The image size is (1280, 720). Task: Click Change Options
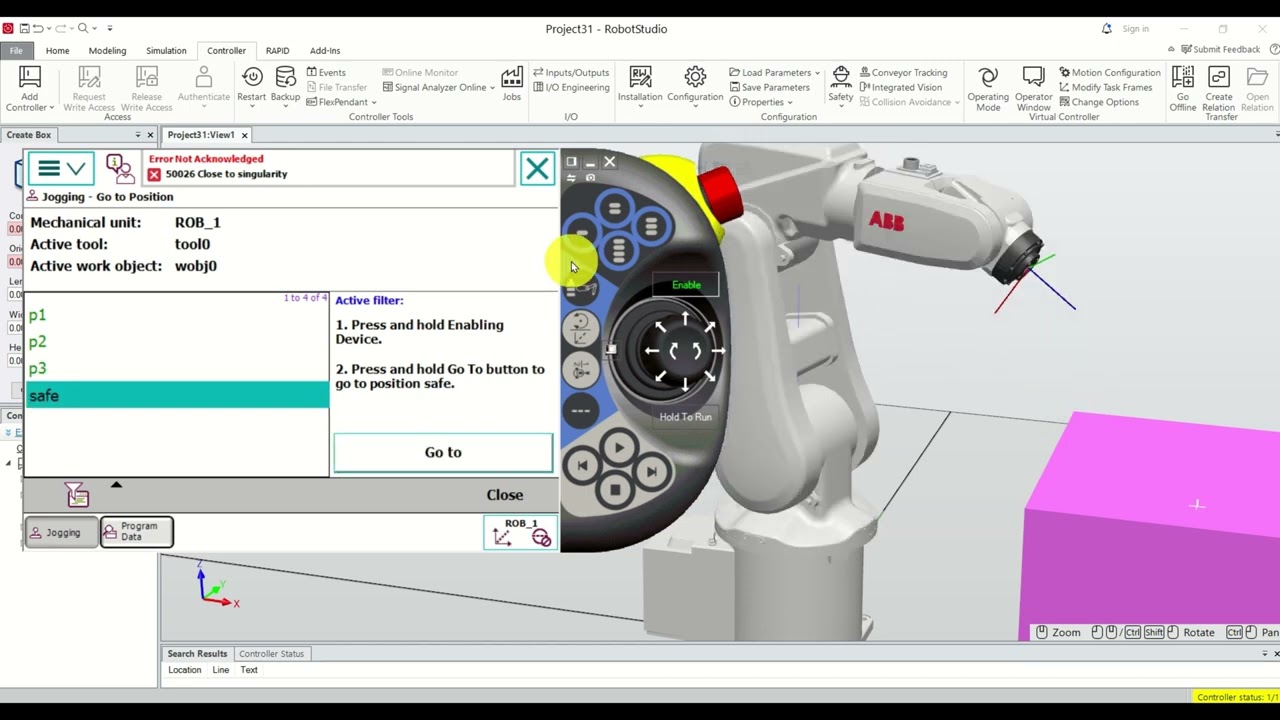[1099, 102]
